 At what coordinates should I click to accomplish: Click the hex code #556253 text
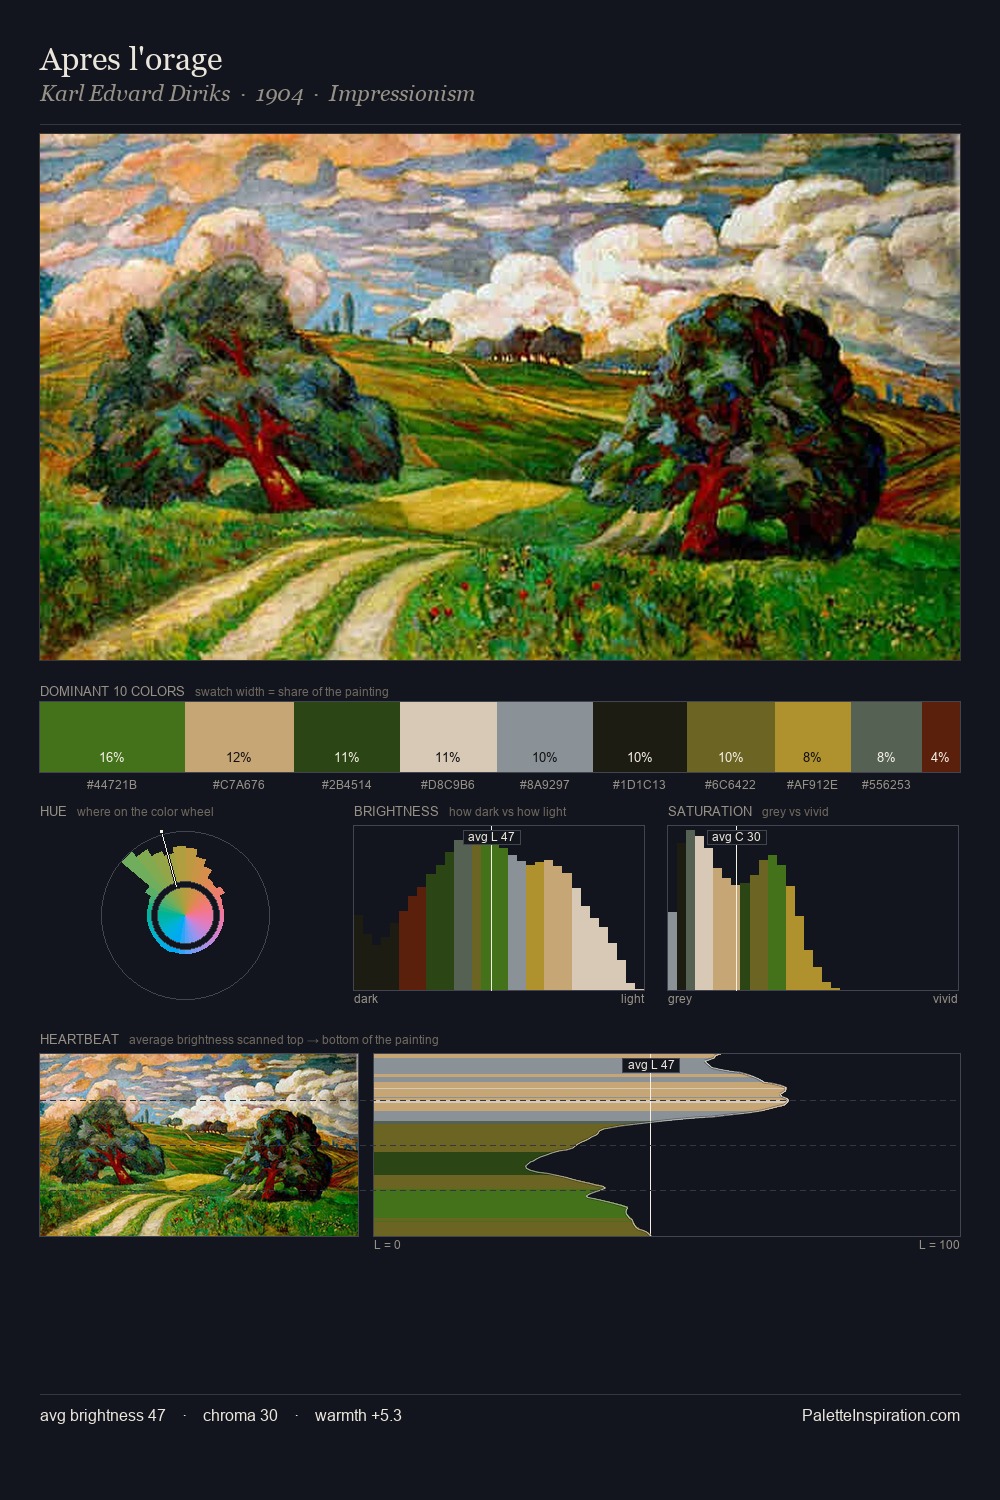(886, 785)
